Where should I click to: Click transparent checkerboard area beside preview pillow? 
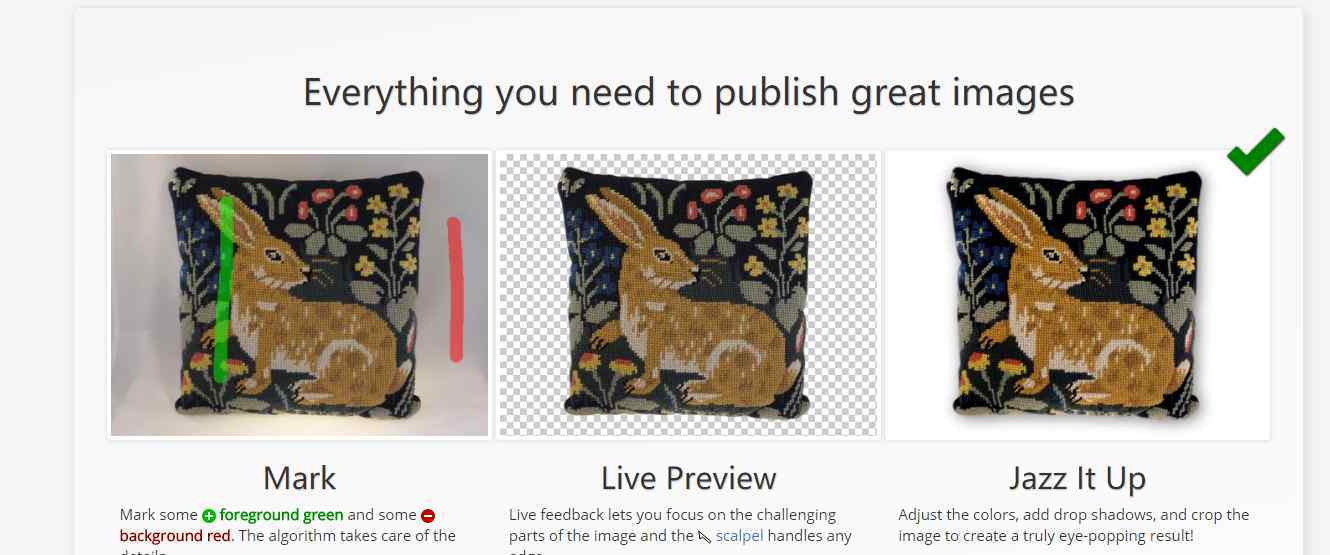(x=845, y=295)
